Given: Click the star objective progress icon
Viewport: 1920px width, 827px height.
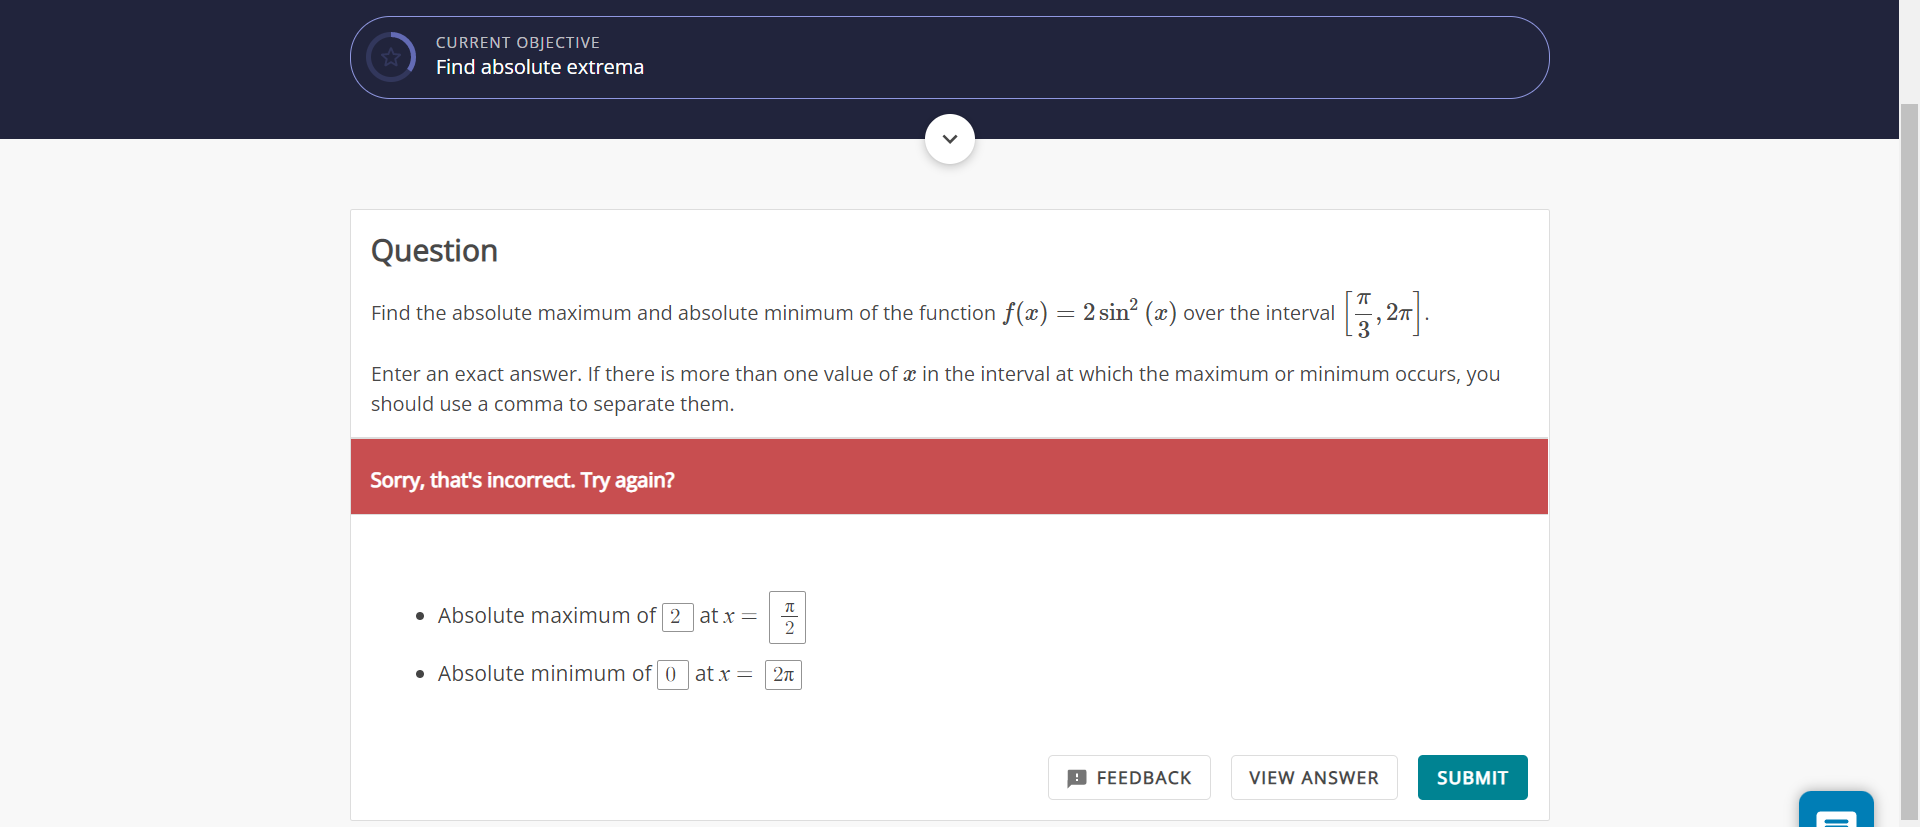Looking at the screenshot, I should (390, 57).
